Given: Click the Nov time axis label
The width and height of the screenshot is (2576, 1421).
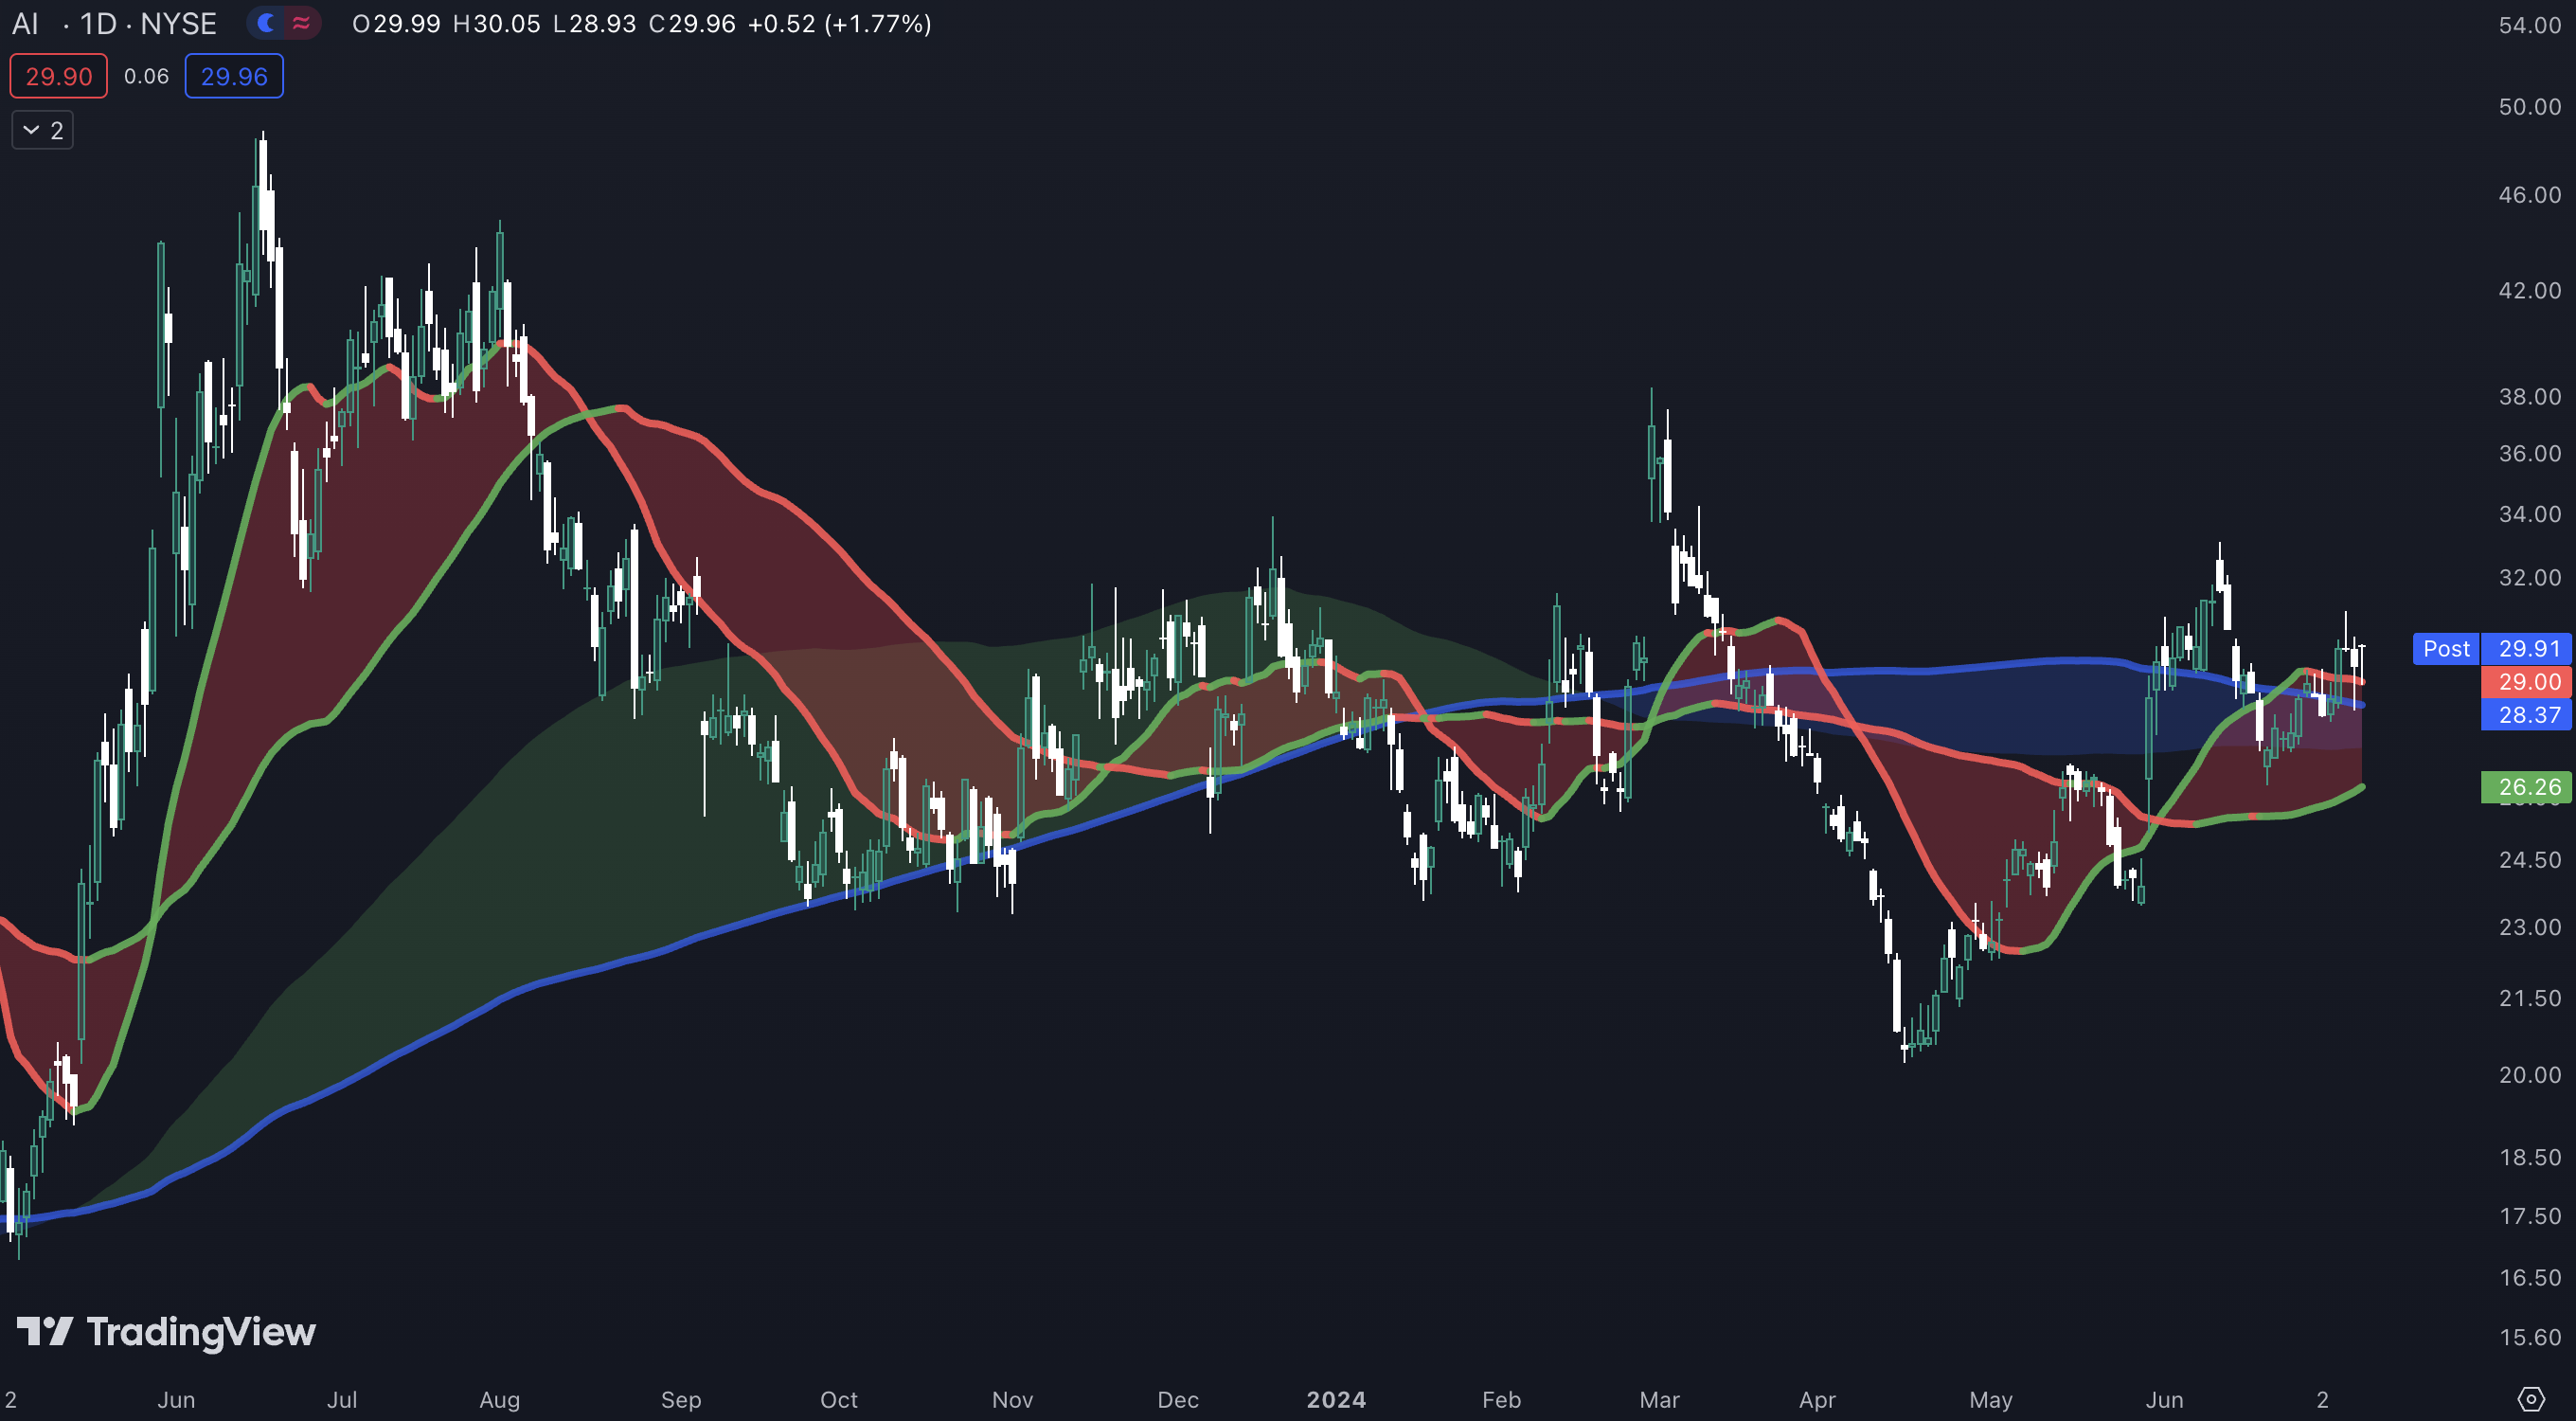Looking at the screenshot, I should point(1013,1400).
